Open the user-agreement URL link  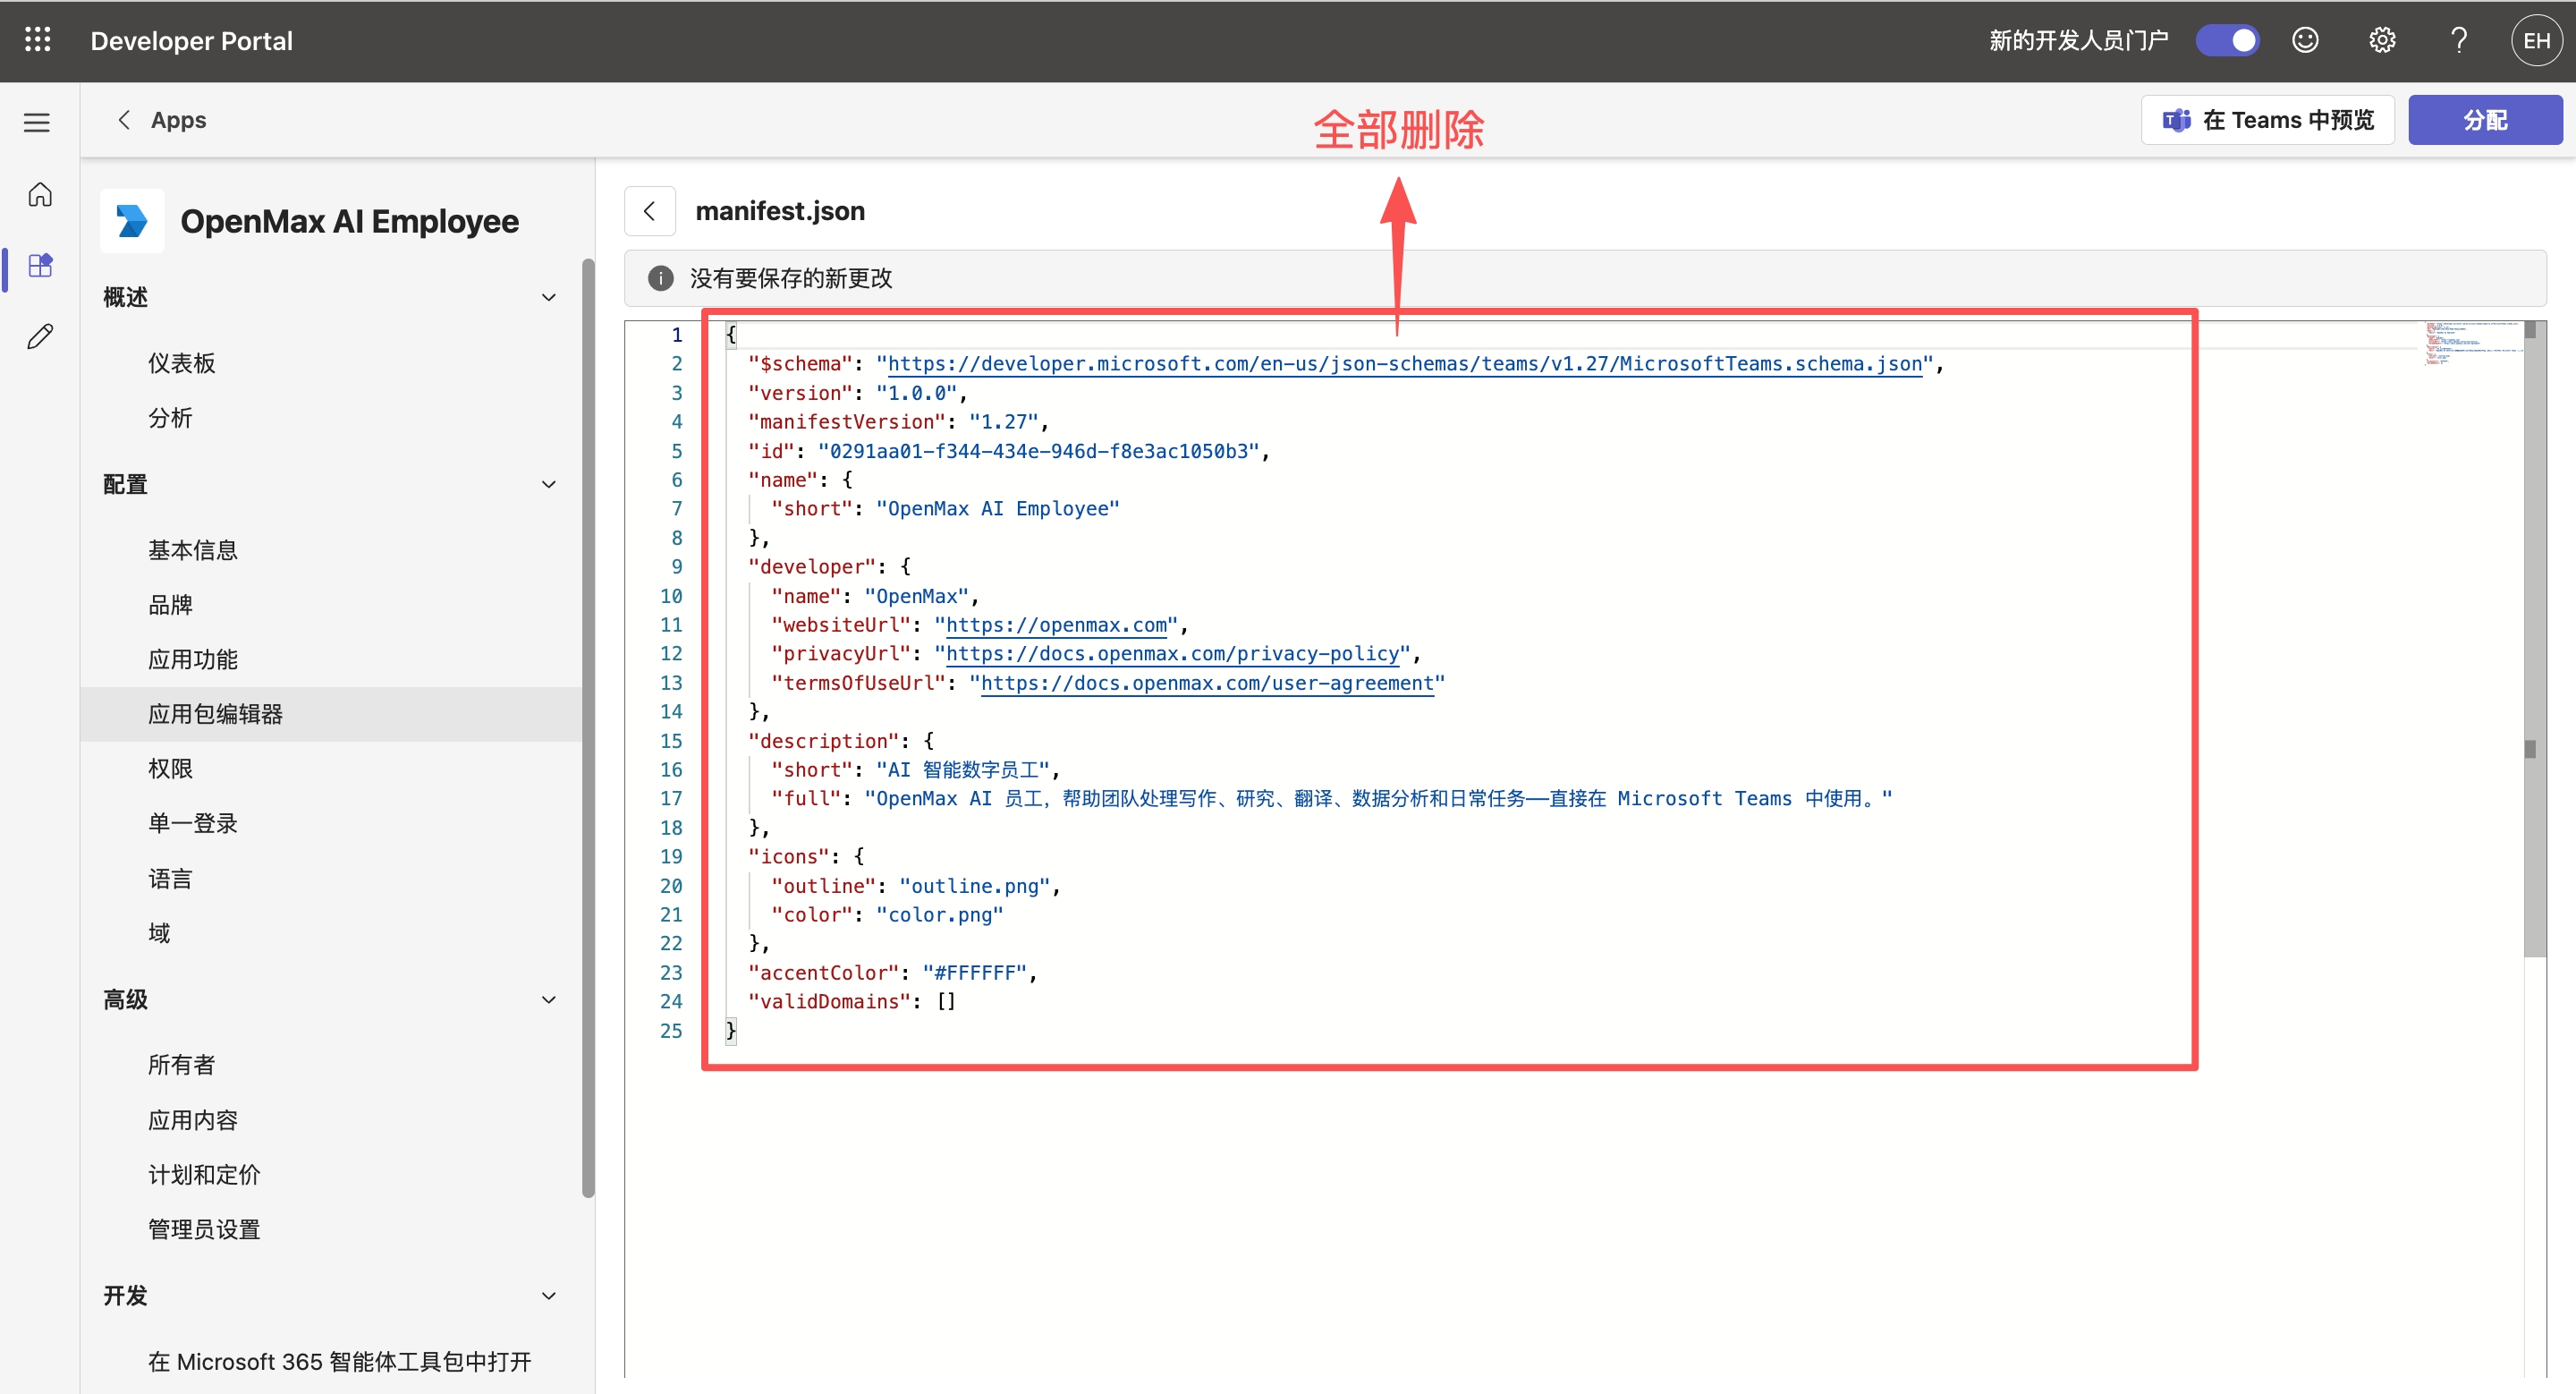tap(1207, 683)
